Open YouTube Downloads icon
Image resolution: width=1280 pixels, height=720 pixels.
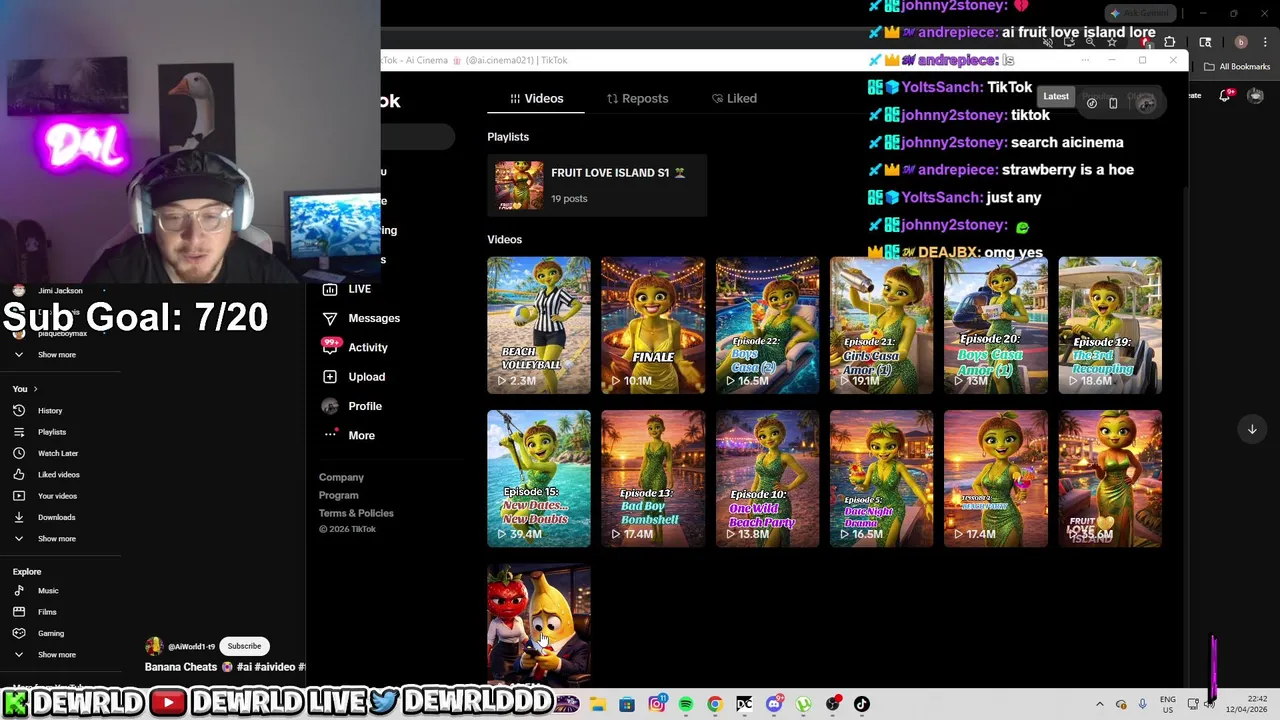19,517
